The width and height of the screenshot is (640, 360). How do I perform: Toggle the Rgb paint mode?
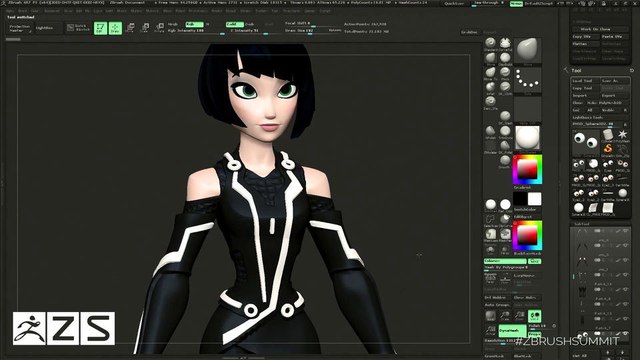pyautogui.click(x=194, y=24)
